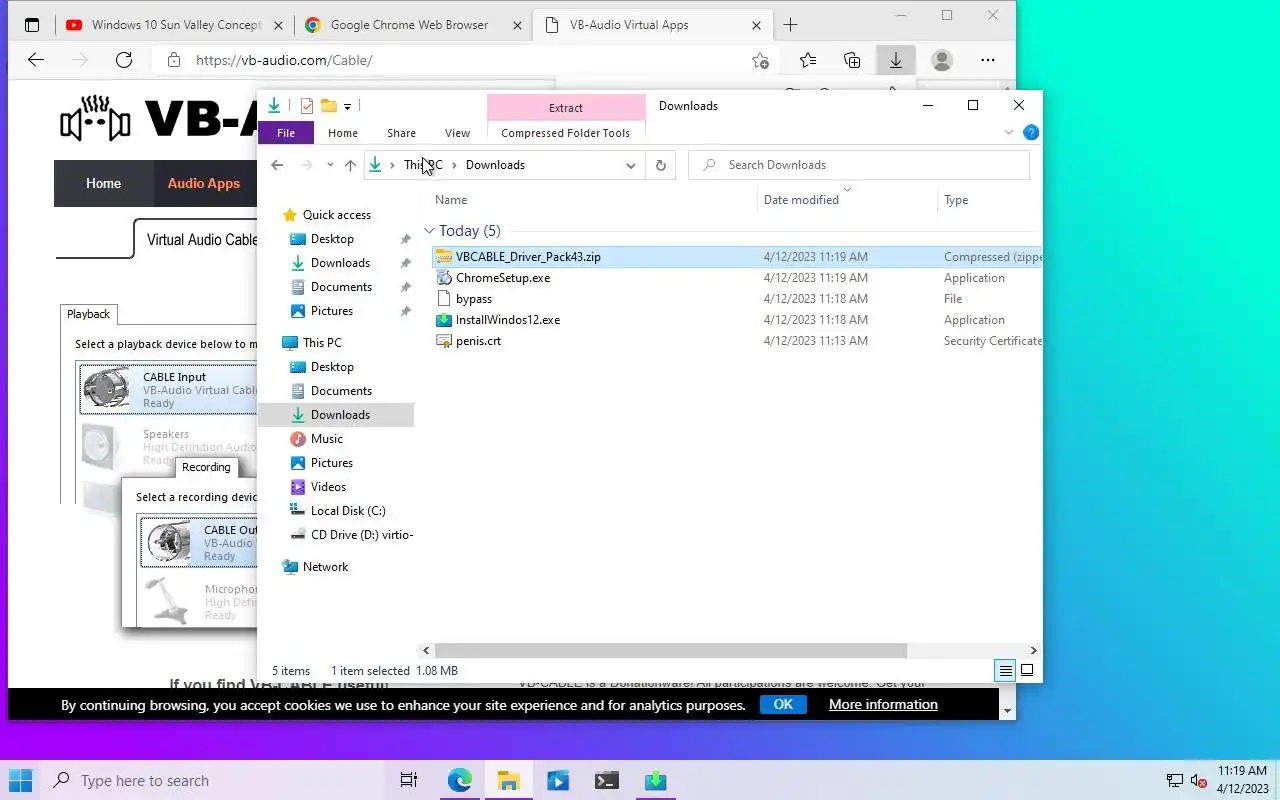Open the View ribbon tab
The width and height of the screenshot is (1280, 800).
tap(457, 133)
